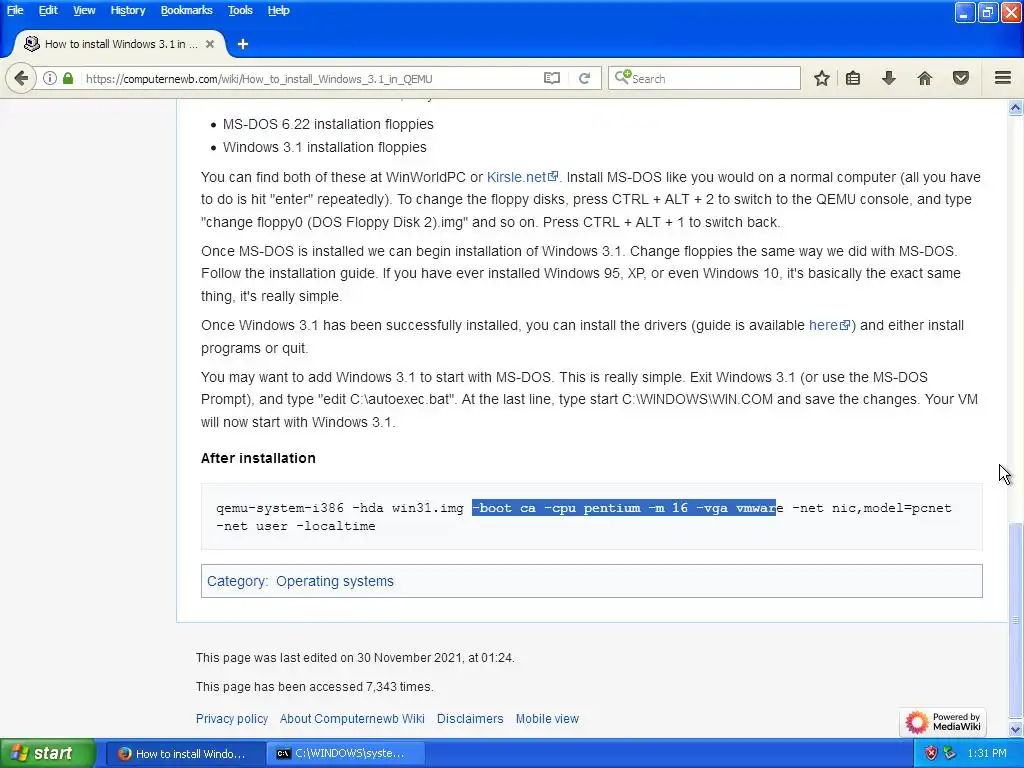Follow the Kirsle.net link
This screenshot has width=1024, height=768.
click(522, 177)
